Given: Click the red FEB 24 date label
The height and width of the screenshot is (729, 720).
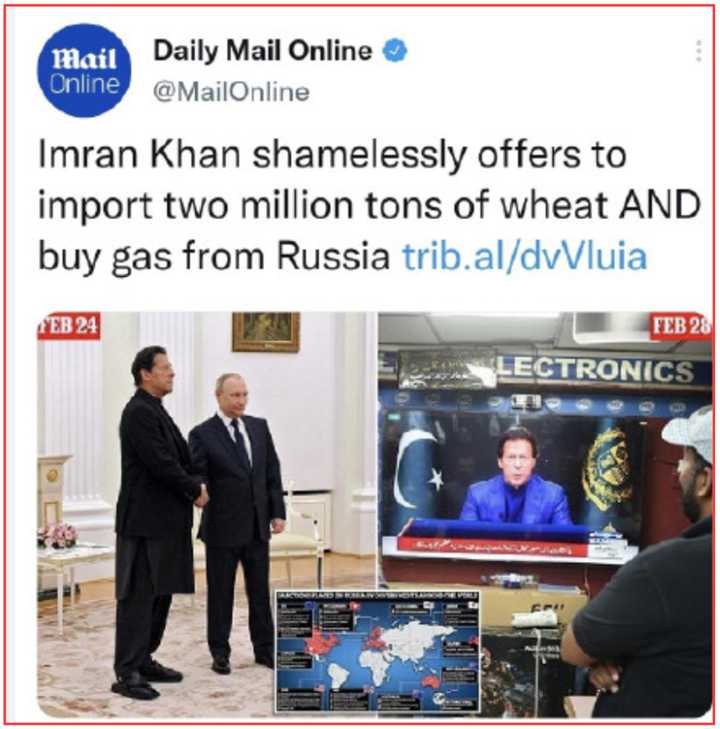Looking at the screenshot, I should 69,325.
